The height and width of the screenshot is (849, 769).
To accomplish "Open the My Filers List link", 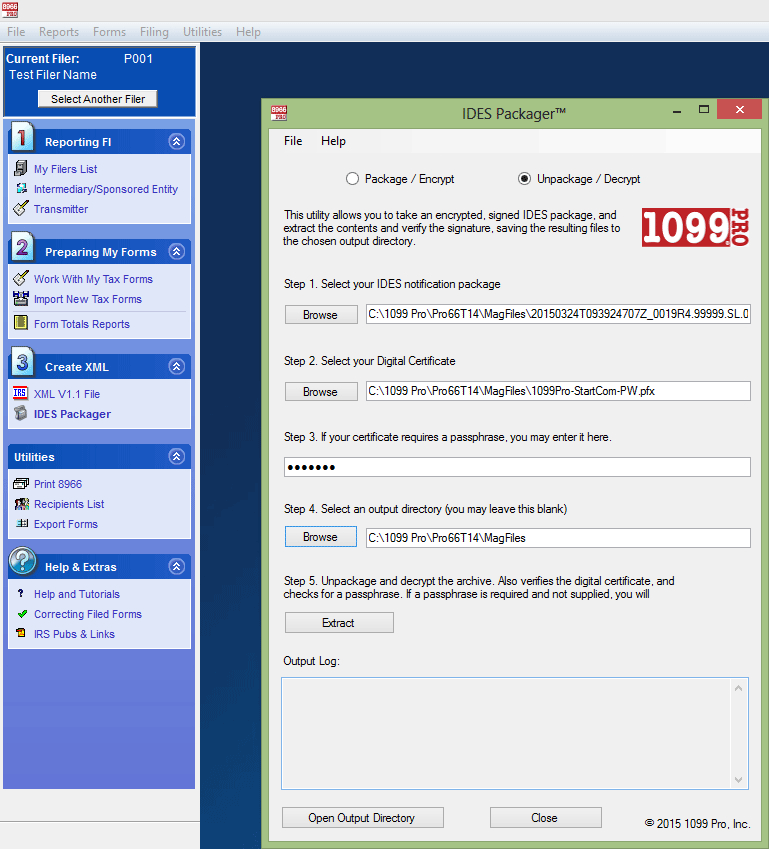I will [x=66, y=169].
